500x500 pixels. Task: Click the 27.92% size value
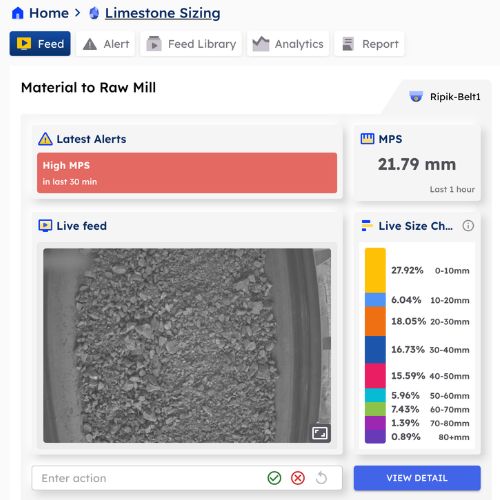[407, 270]
